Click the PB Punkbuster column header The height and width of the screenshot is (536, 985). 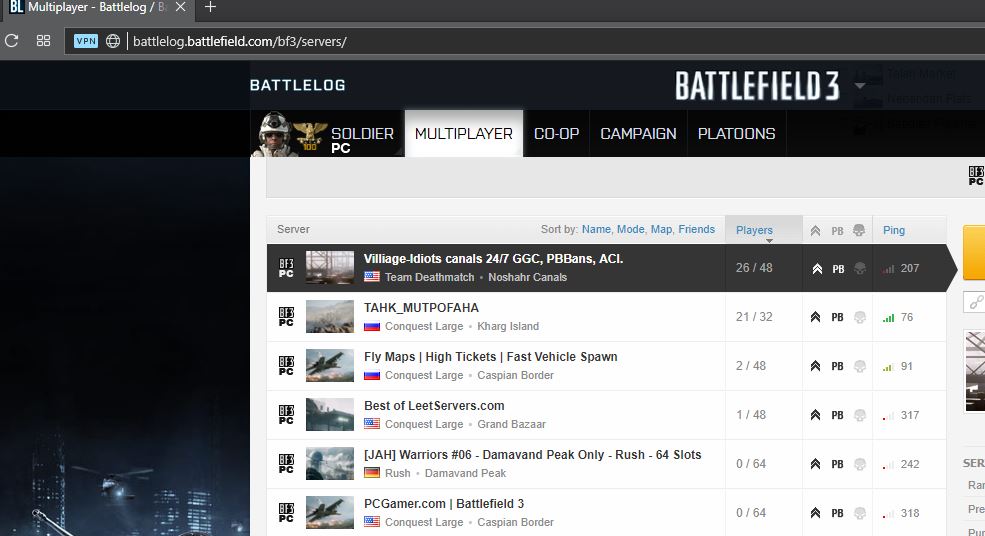(837, 230)
